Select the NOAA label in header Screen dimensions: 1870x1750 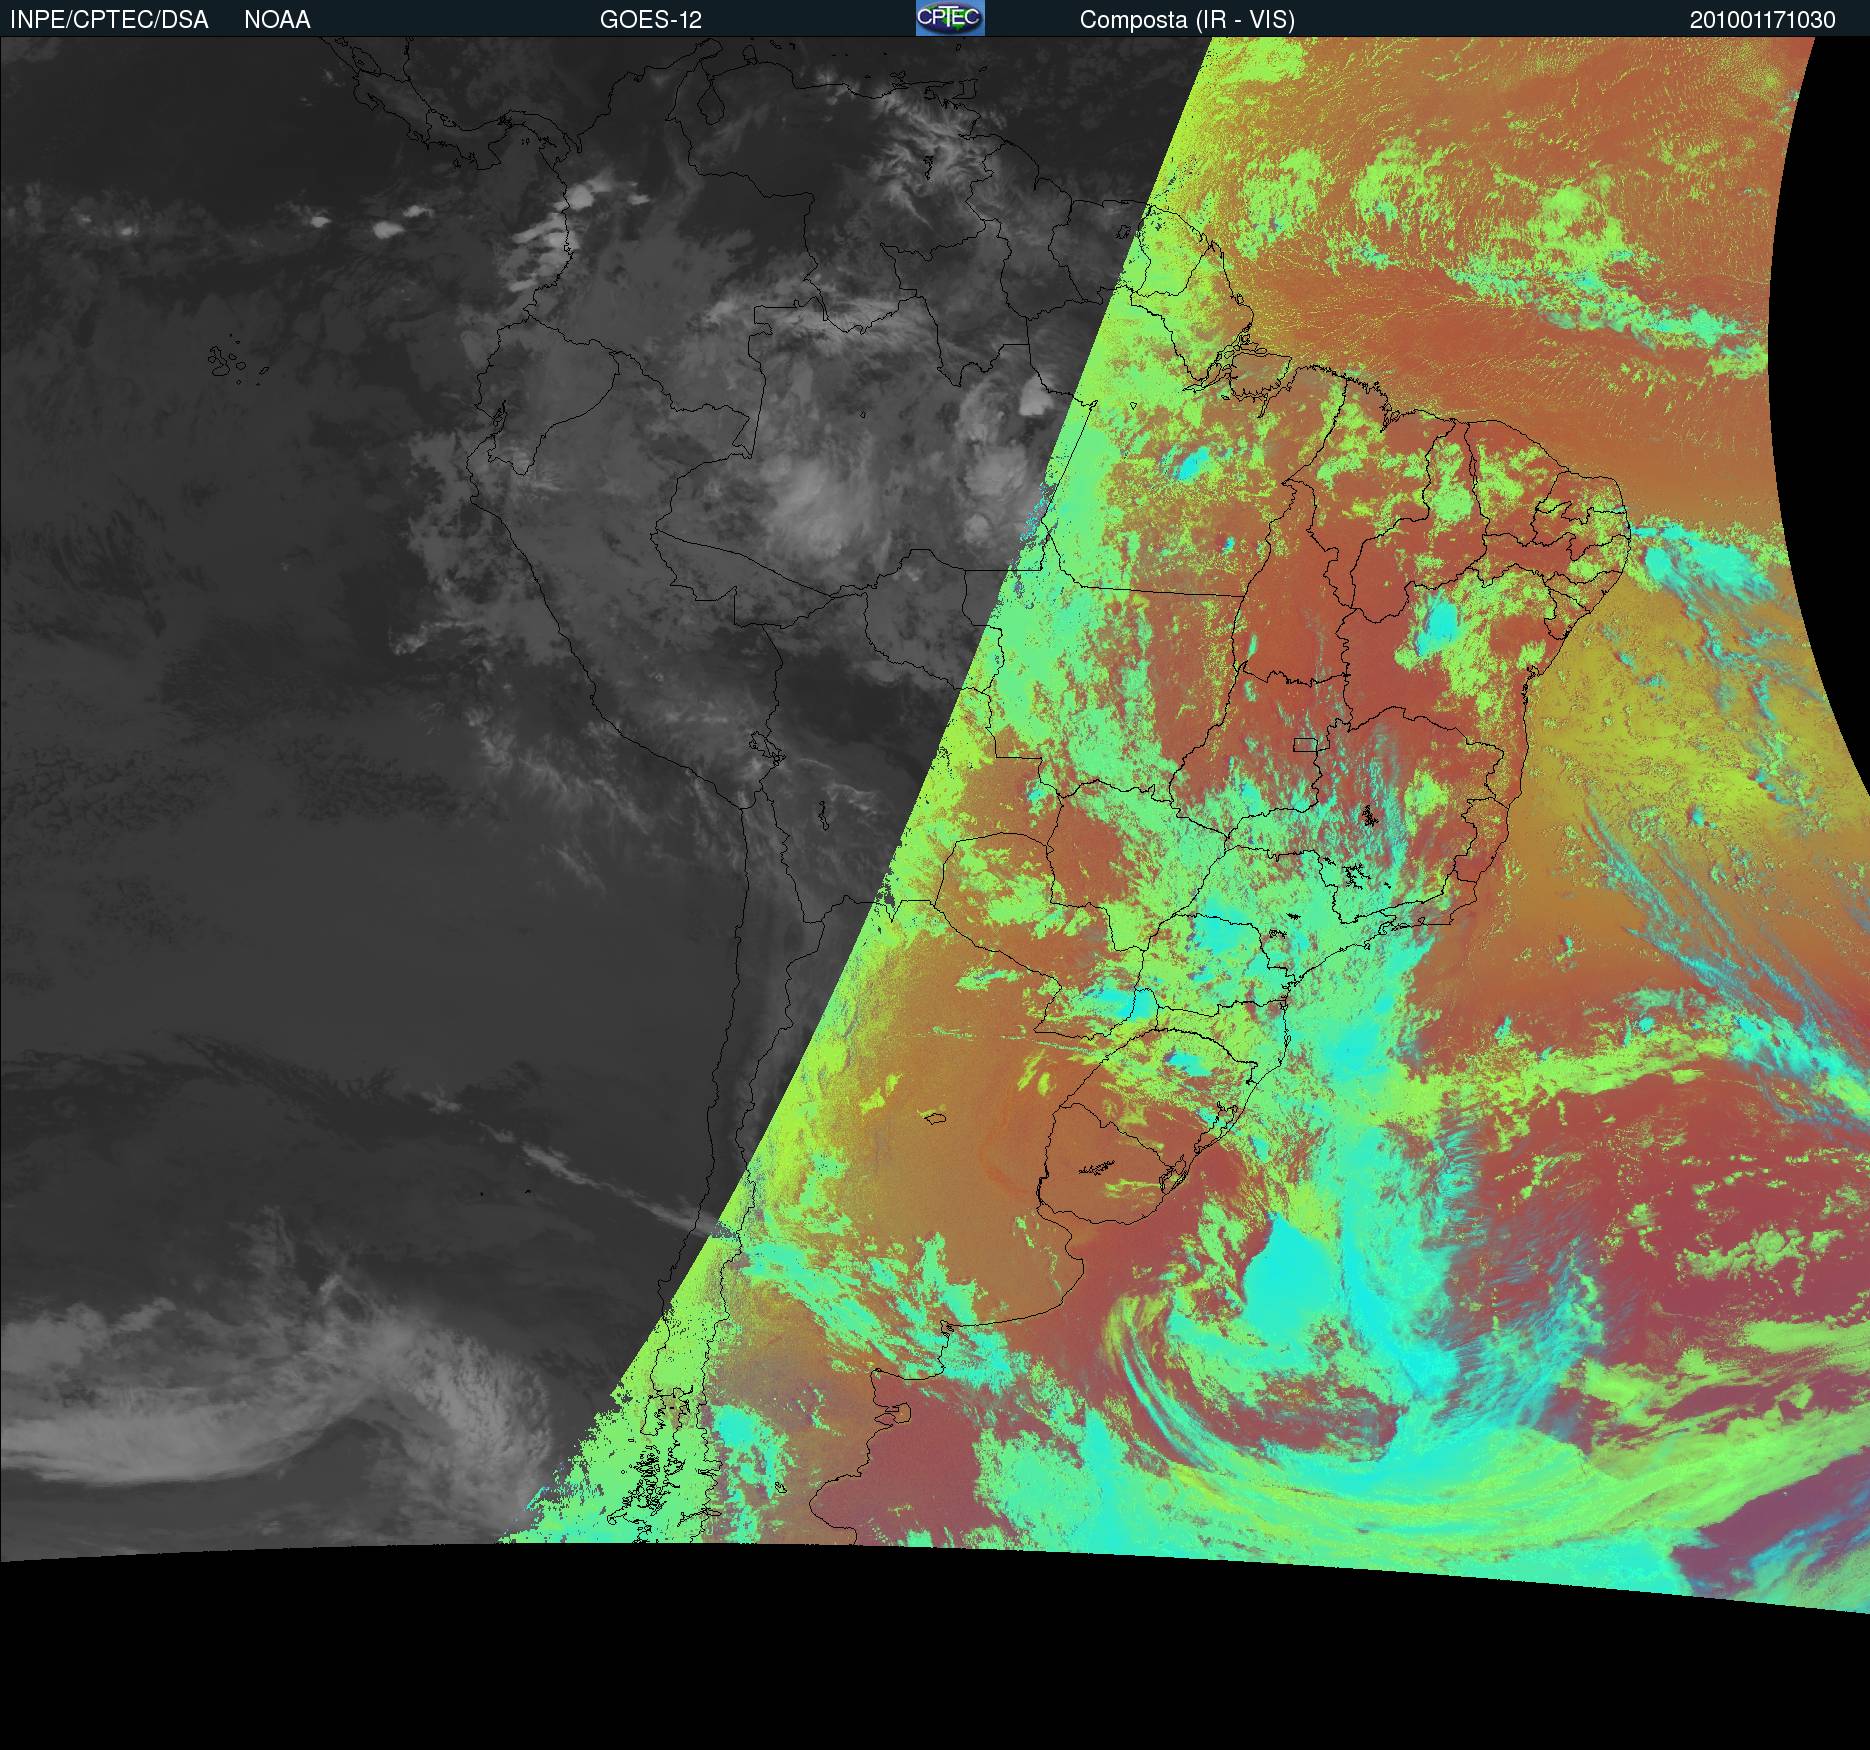point(277,20)
